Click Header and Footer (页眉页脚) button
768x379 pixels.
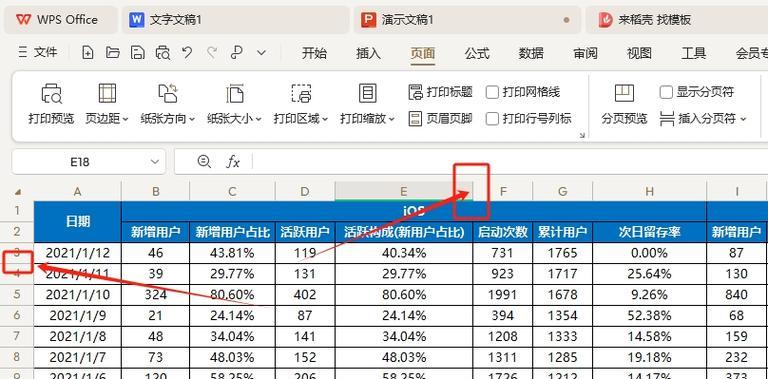tap(440, 118)
